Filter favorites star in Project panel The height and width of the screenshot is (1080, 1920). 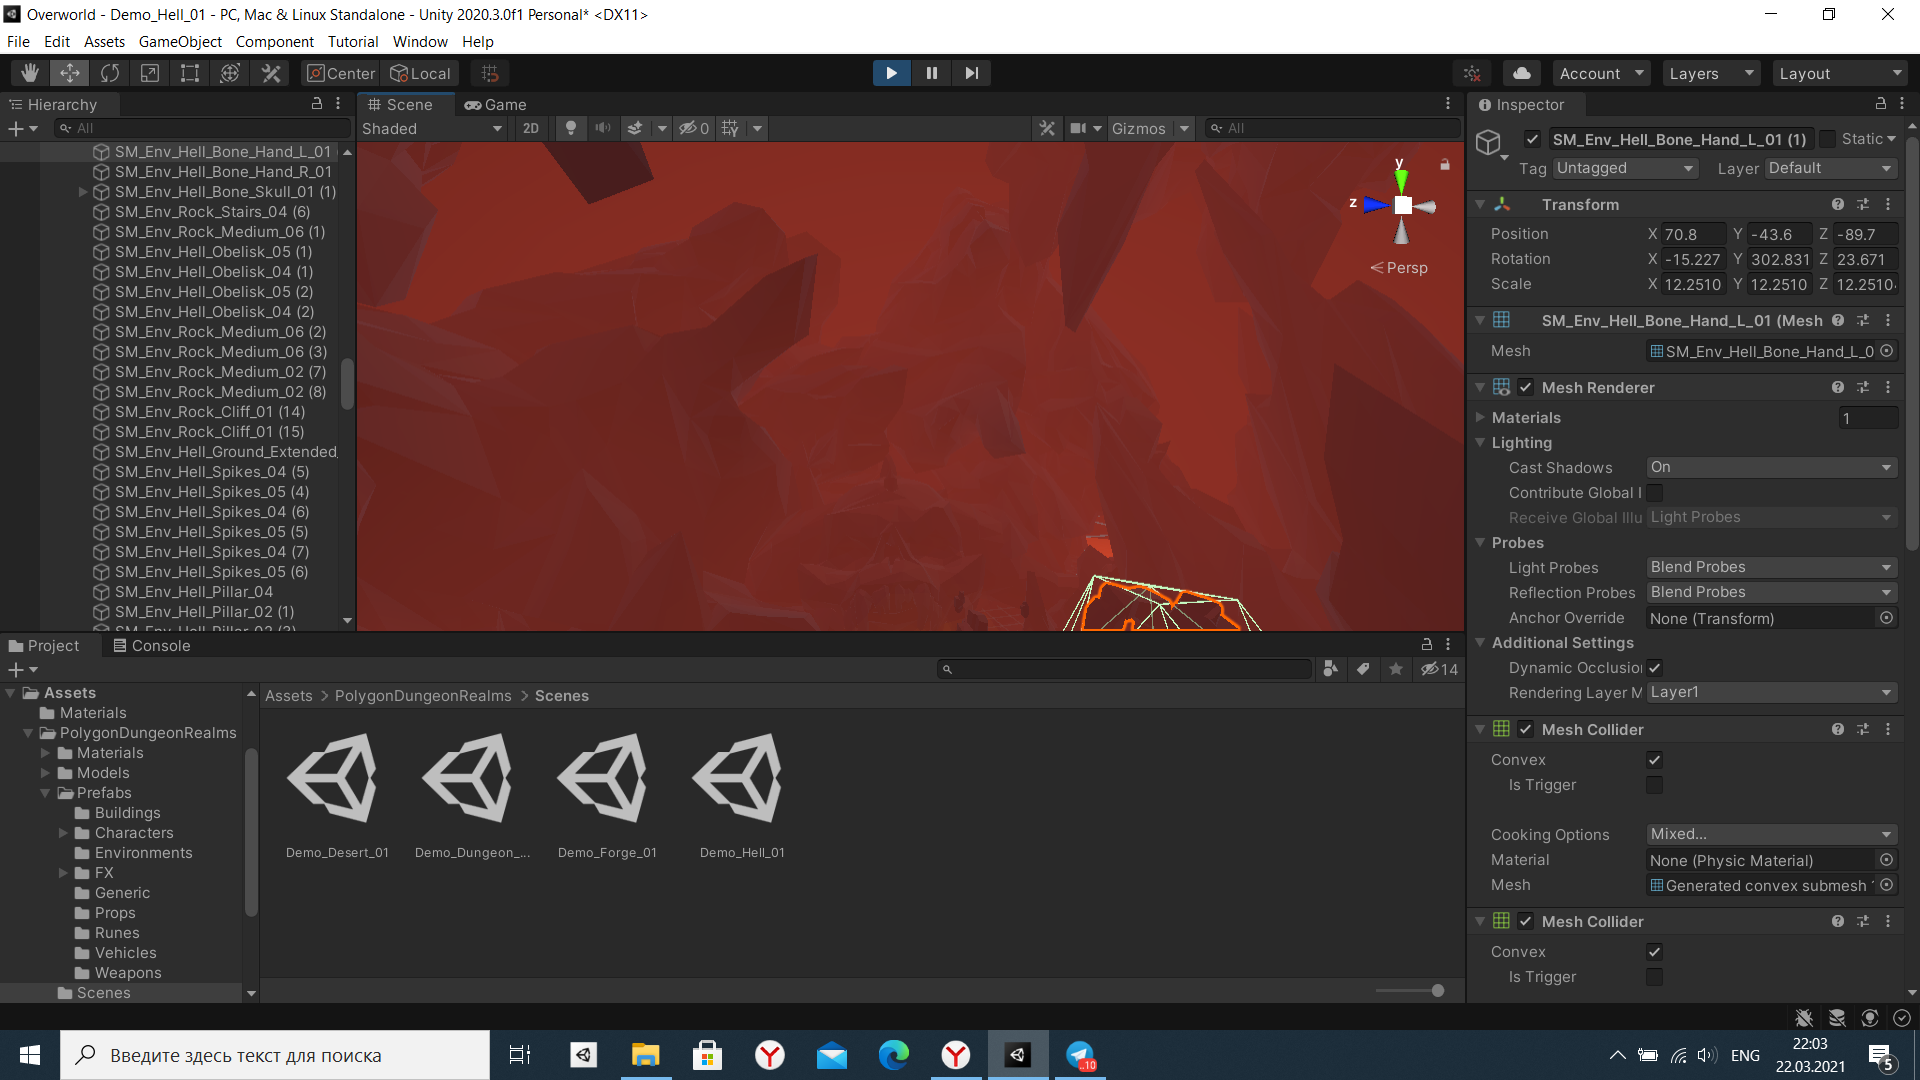(1396, 669)
